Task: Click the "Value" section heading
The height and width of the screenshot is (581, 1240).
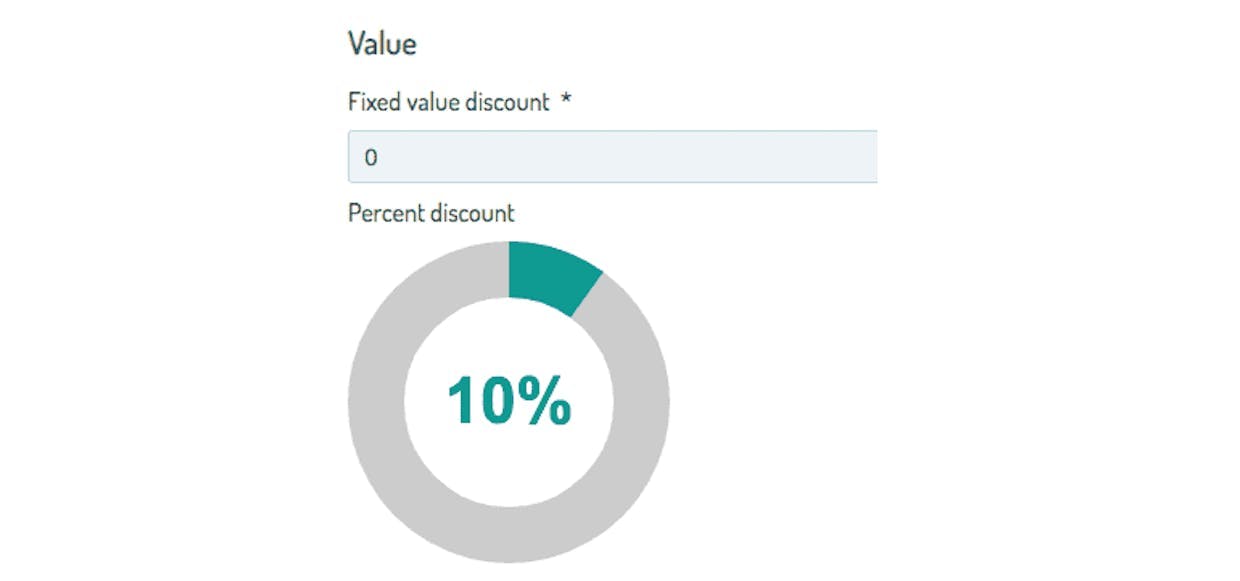Action: tap(382, 44)
